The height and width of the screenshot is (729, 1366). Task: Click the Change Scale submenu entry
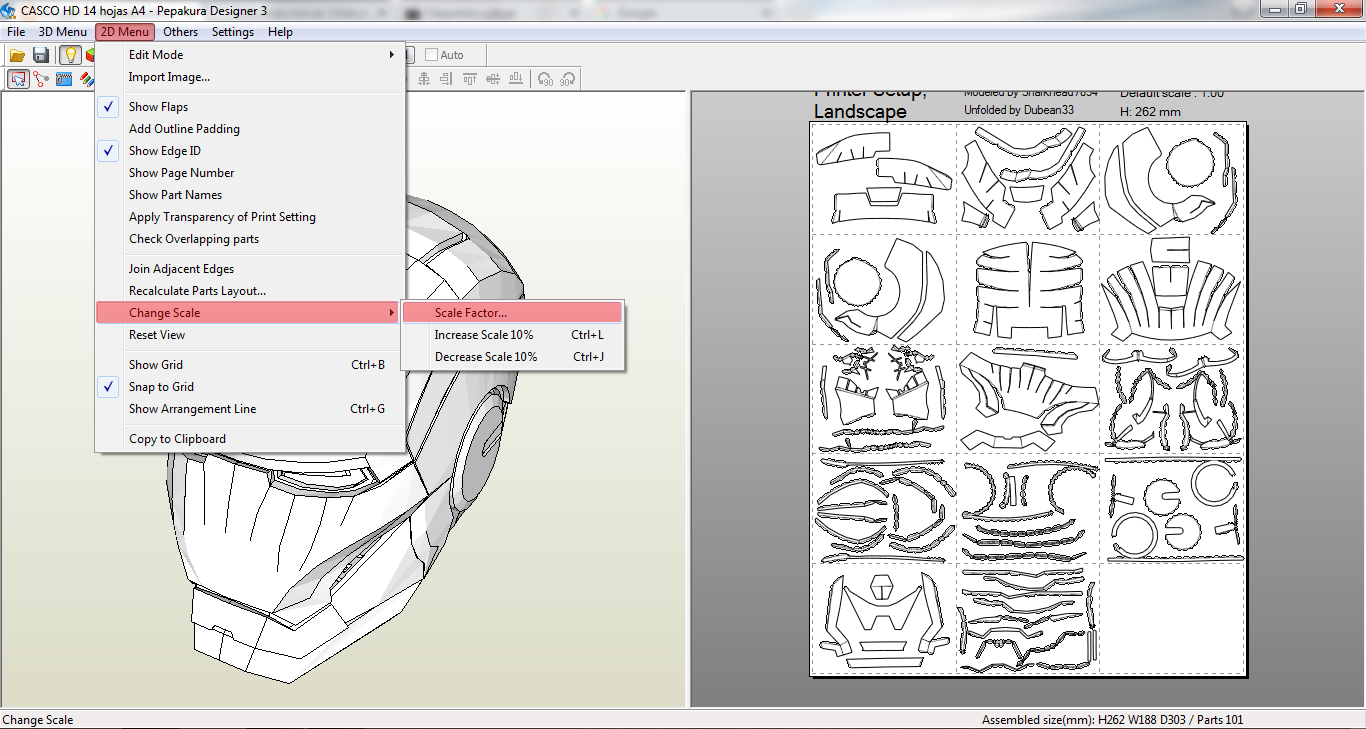250,313
